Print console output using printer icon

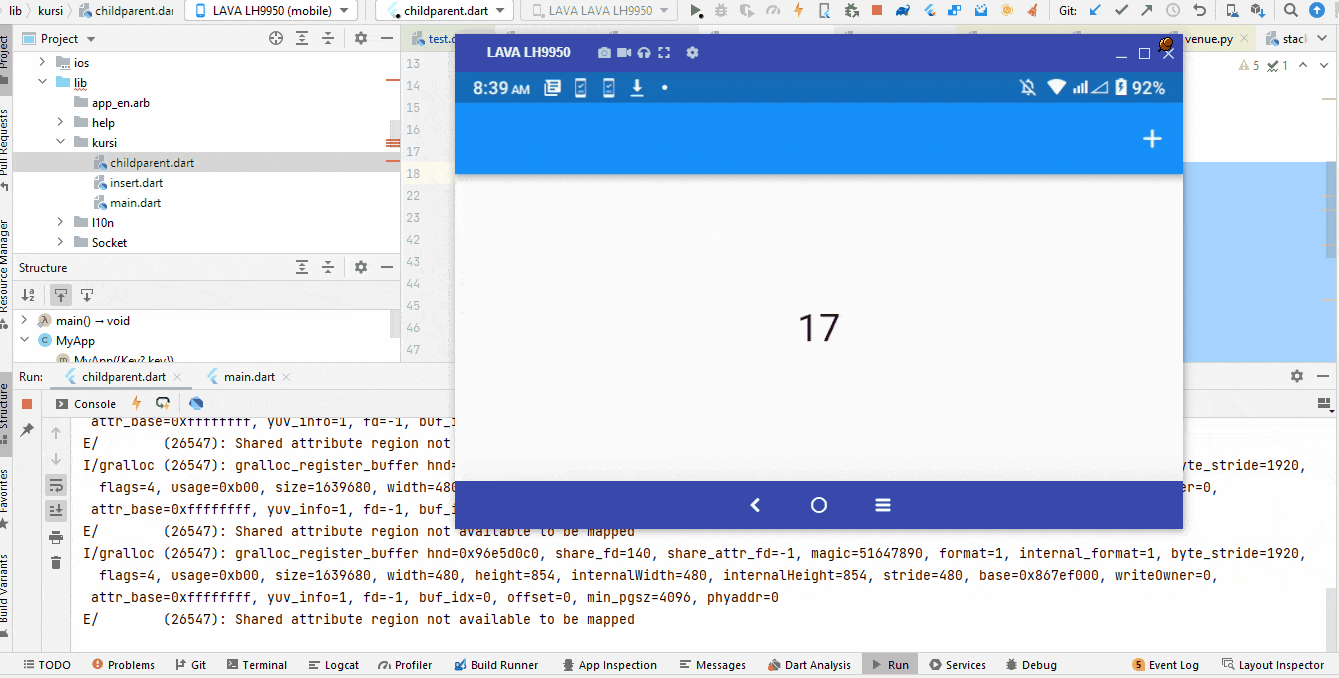[x=56, y=538]
